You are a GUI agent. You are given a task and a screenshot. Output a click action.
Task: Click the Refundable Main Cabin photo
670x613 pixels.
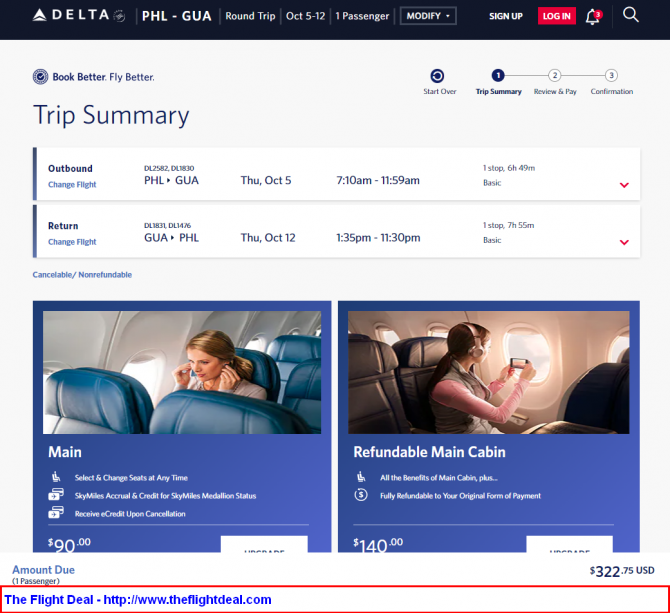[x=488, y=372]
